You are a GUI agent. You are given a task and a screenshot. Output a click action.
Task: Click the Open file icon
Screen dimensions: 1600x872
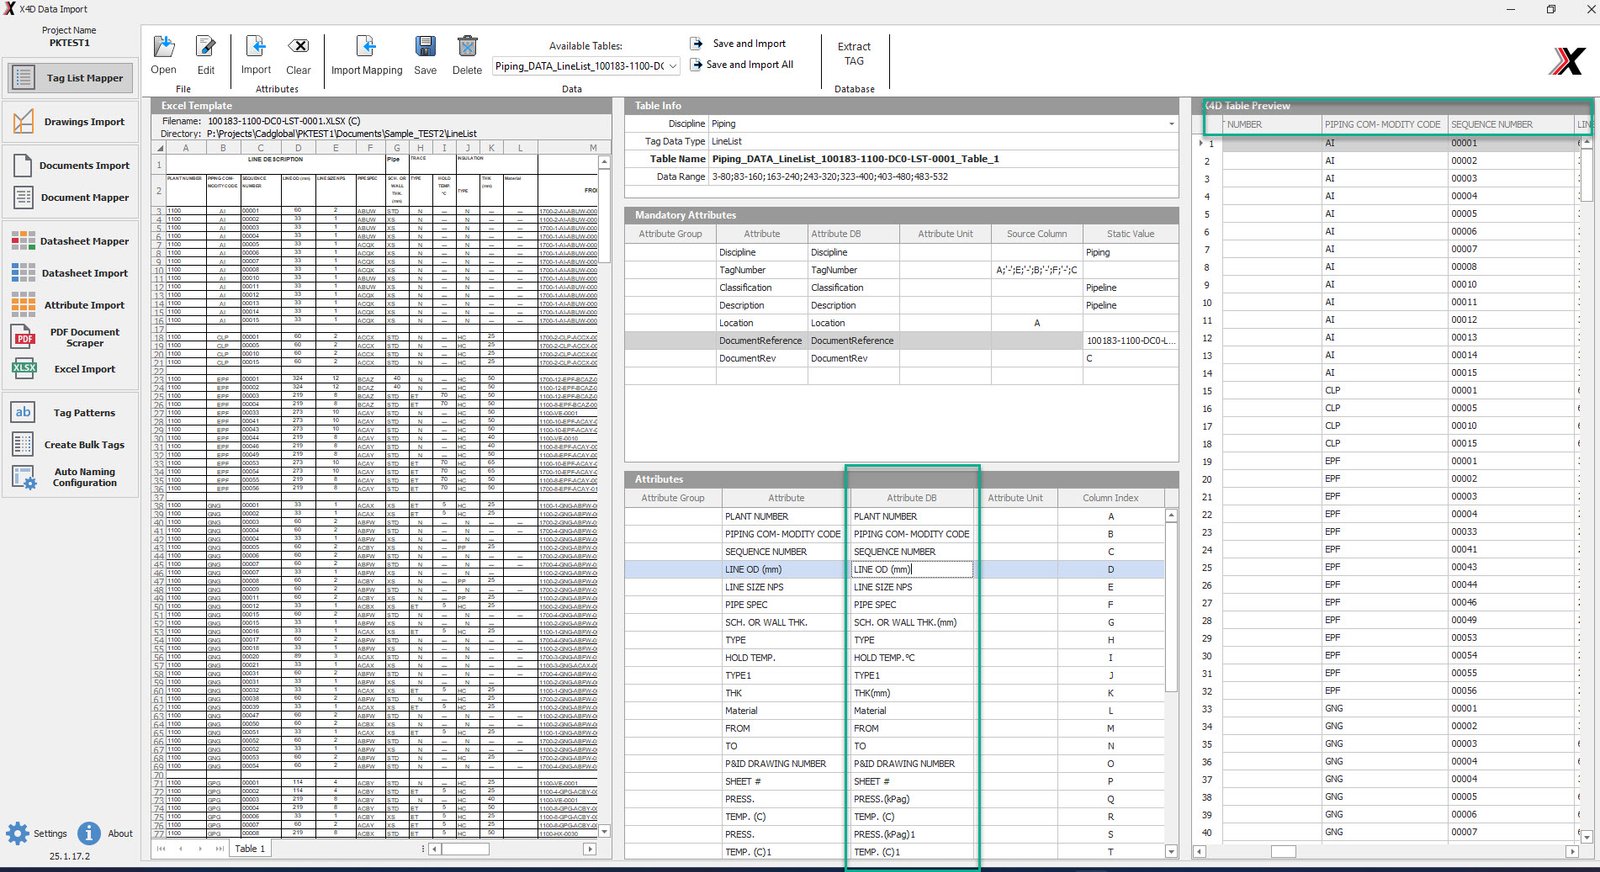pos(163,48)
